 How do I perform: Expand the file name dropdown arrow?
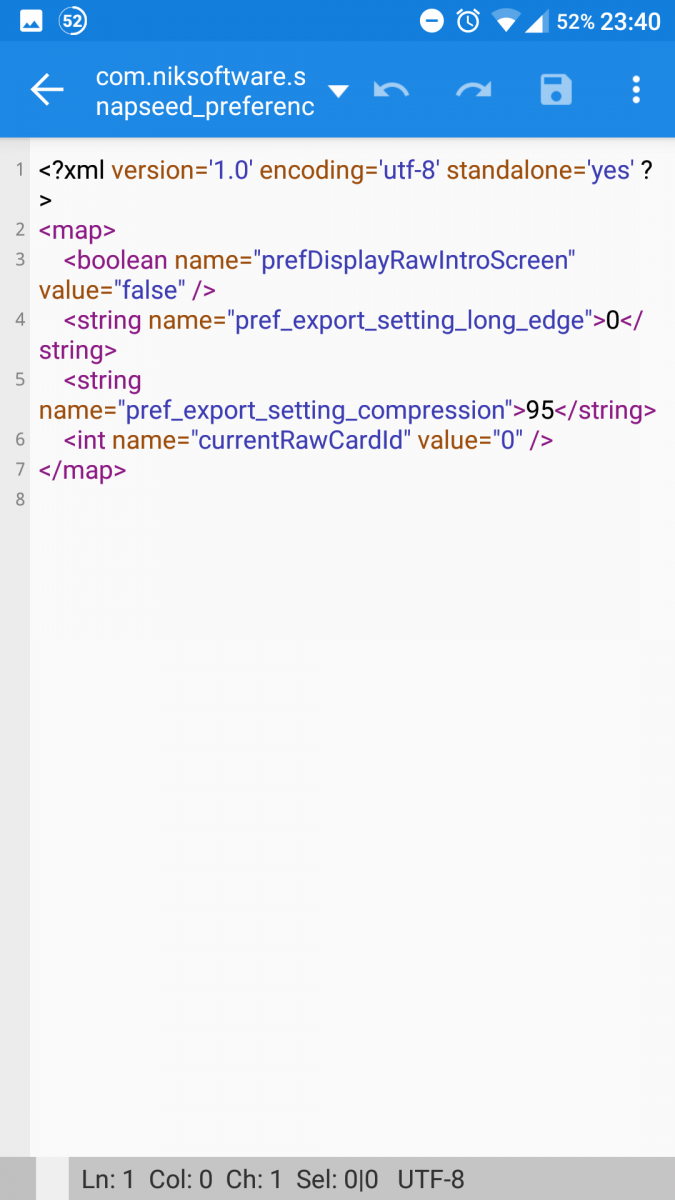pyautogui.click(x=339, y=91)
